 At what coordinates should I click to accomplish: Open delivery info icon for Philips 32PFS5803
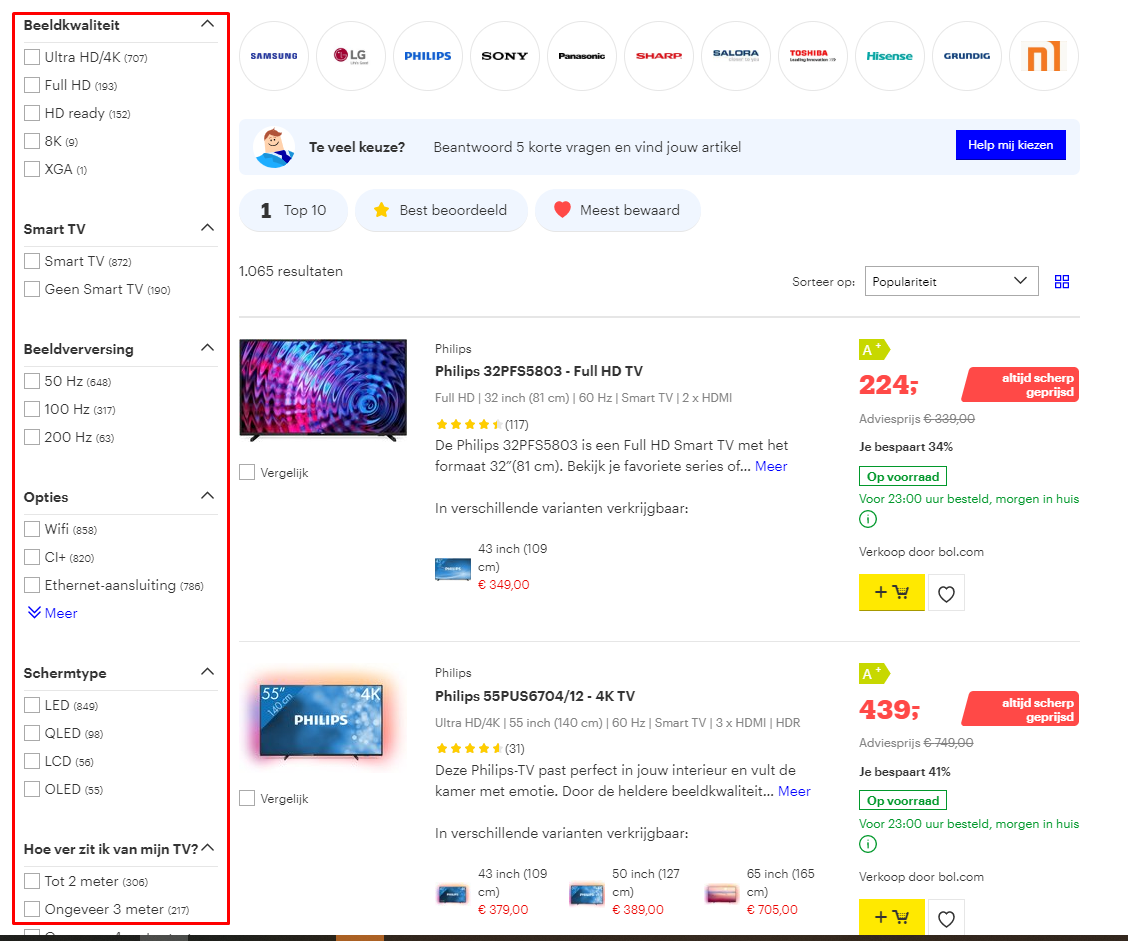click(868, 519)
